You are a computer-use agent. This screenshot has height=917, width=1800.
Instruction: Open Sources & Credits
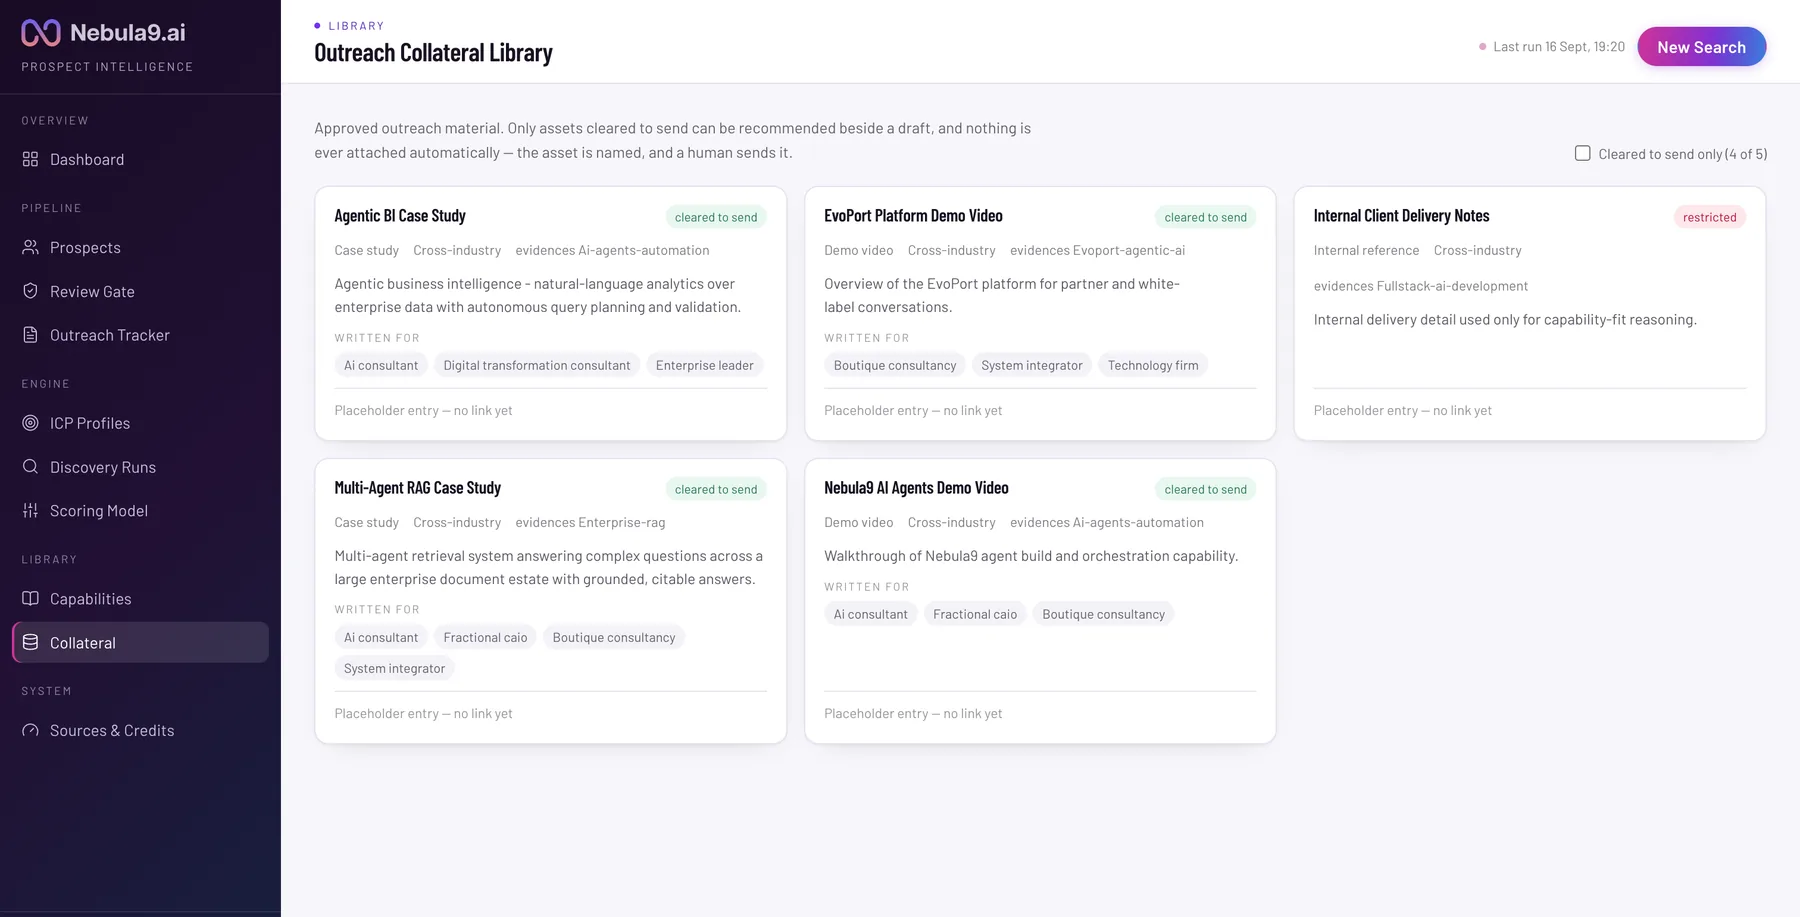(x=140, y=730)
